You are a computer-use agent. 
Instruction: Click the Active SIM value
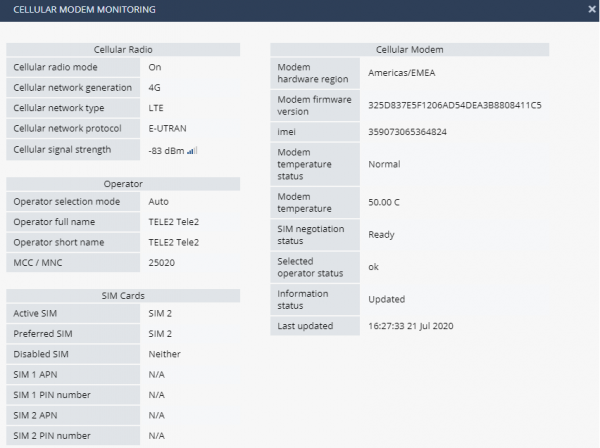pyautogui.click(x=161, y=315)
